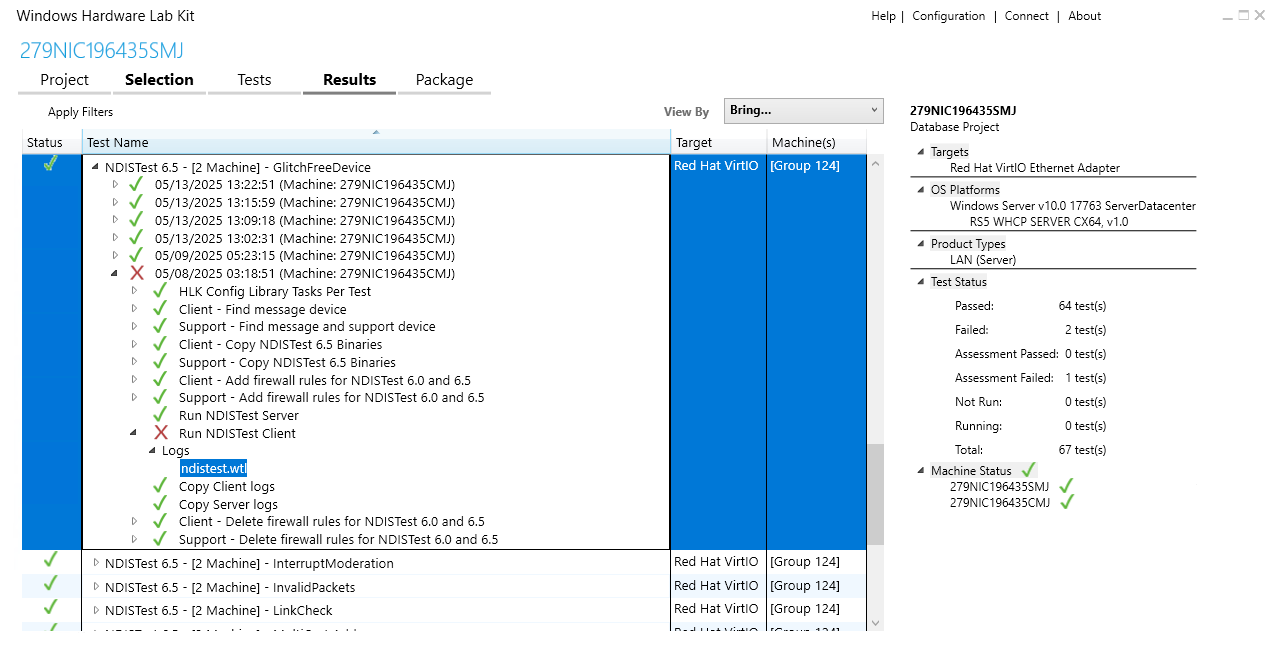The height and width of the screenshot is (653, 1271).
Task: Open the Project tab
Action: pyautogui.click(x=64, y=80)
